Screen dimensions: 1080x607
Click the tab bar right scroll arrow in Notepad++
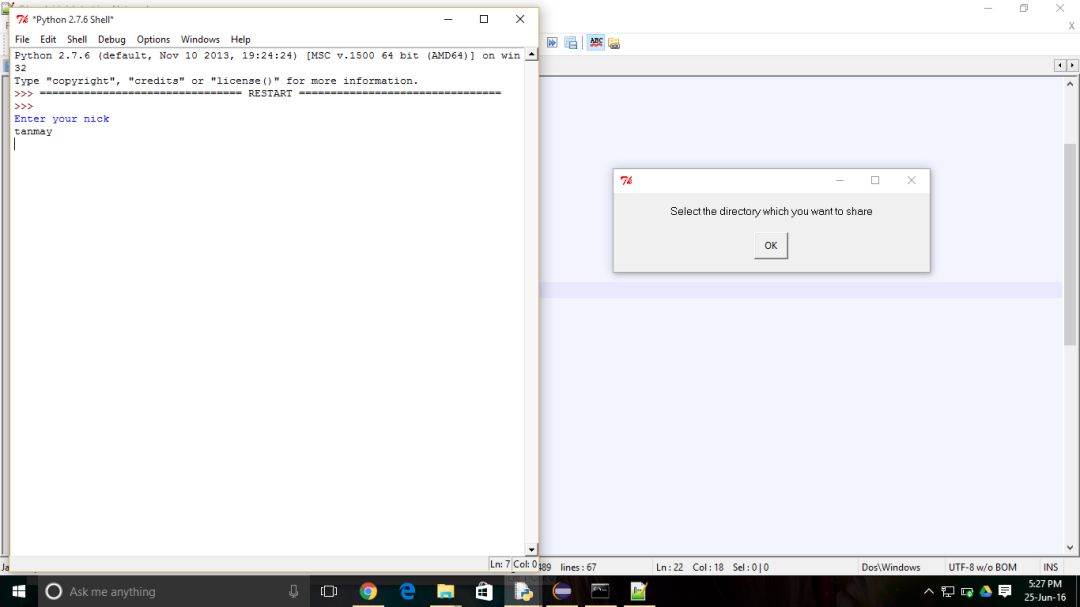pos(1072,65)
